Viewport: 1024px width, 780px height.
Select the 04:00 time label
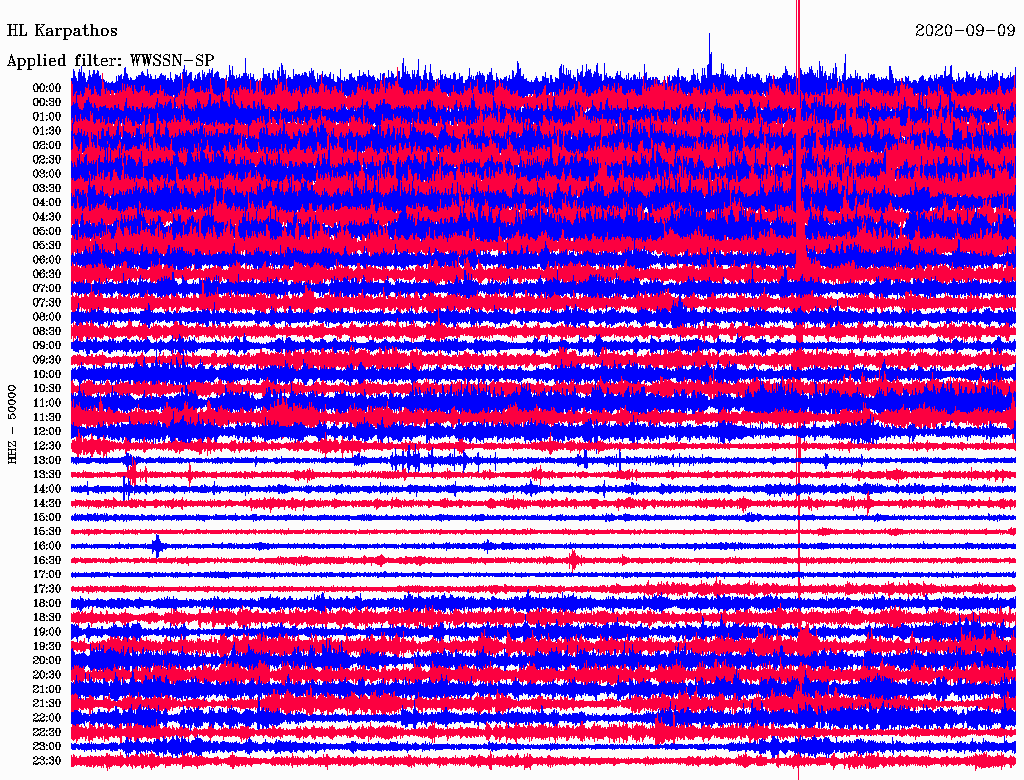[47, 203]
